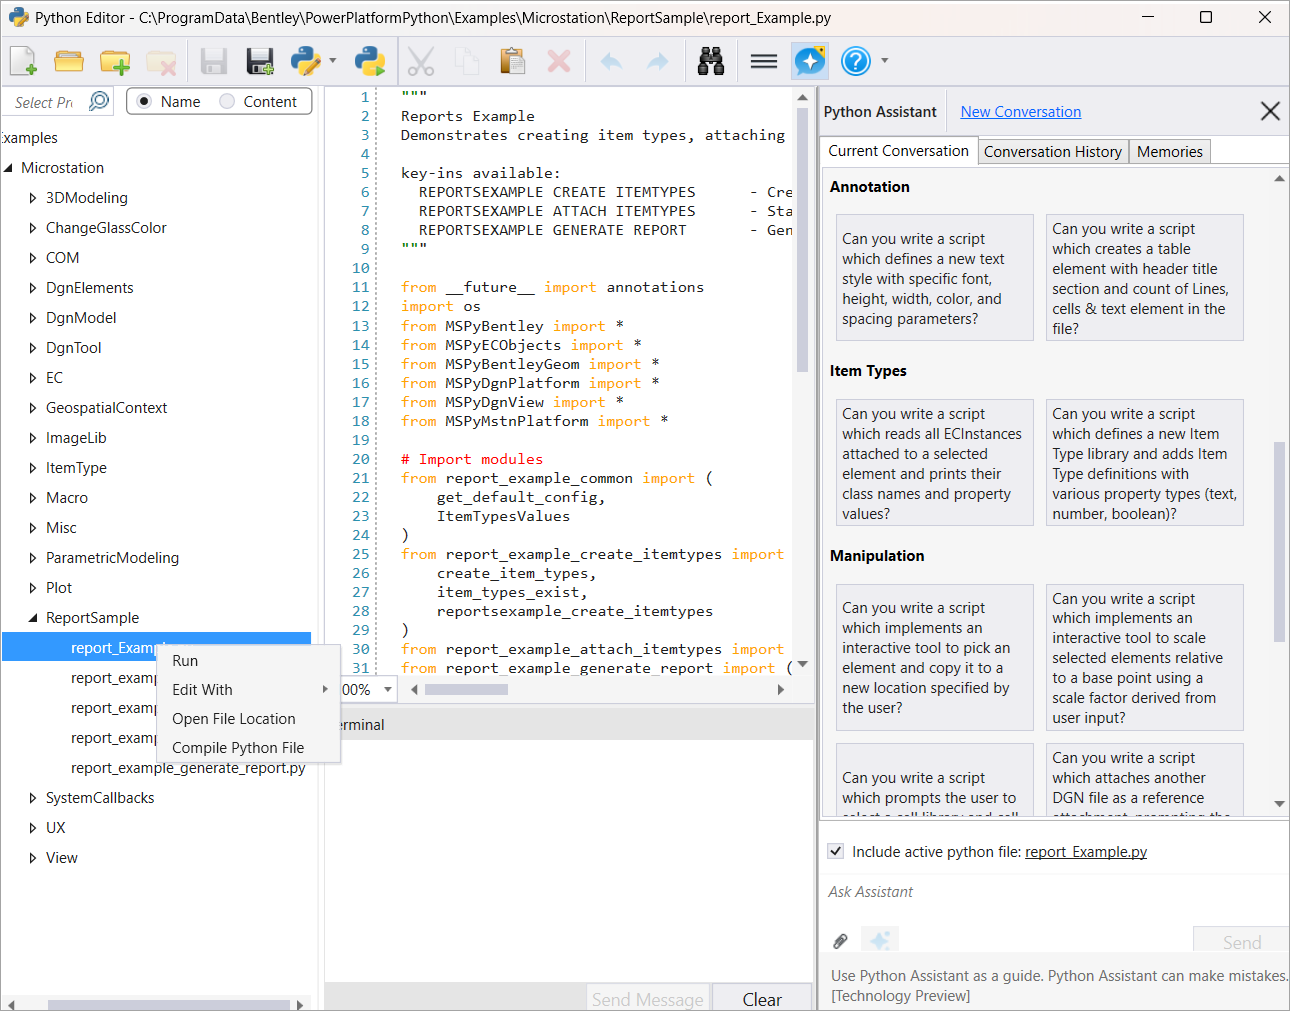Click the hamburger lines icon

(764, 61)
